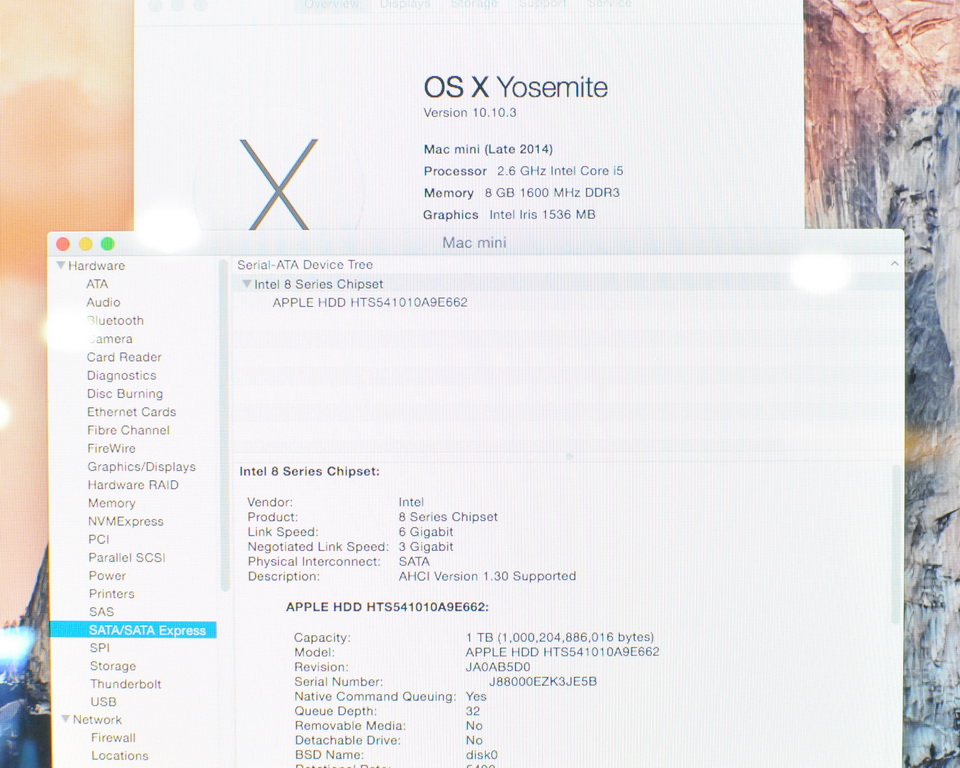Screen dimensions: 960x768
Task: Click the Network section heading
Action: pyautogui.click(x=97, y=720)
